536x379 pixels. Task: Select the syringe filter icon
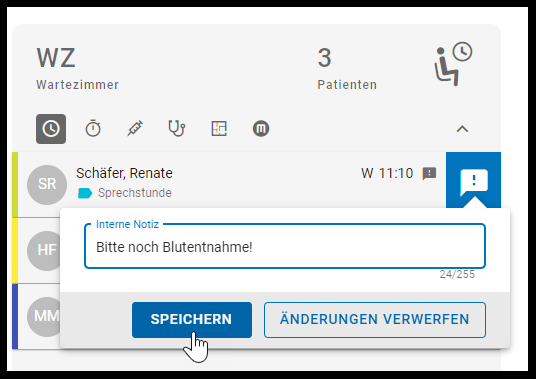(x=135, y=129)
